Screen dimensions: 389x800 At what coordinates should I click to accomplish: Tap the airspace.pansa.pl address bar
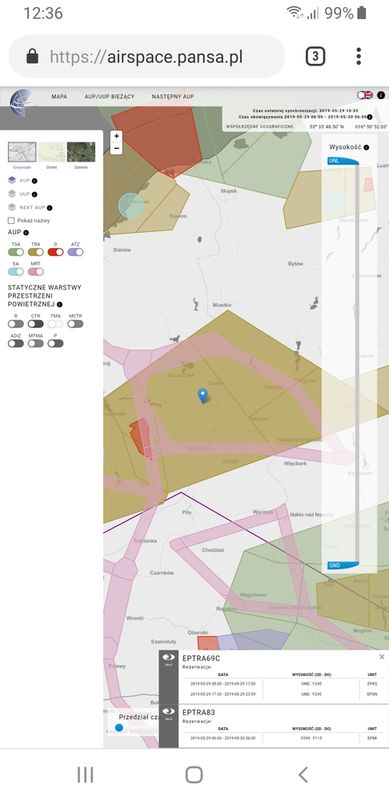coord(147,56)
